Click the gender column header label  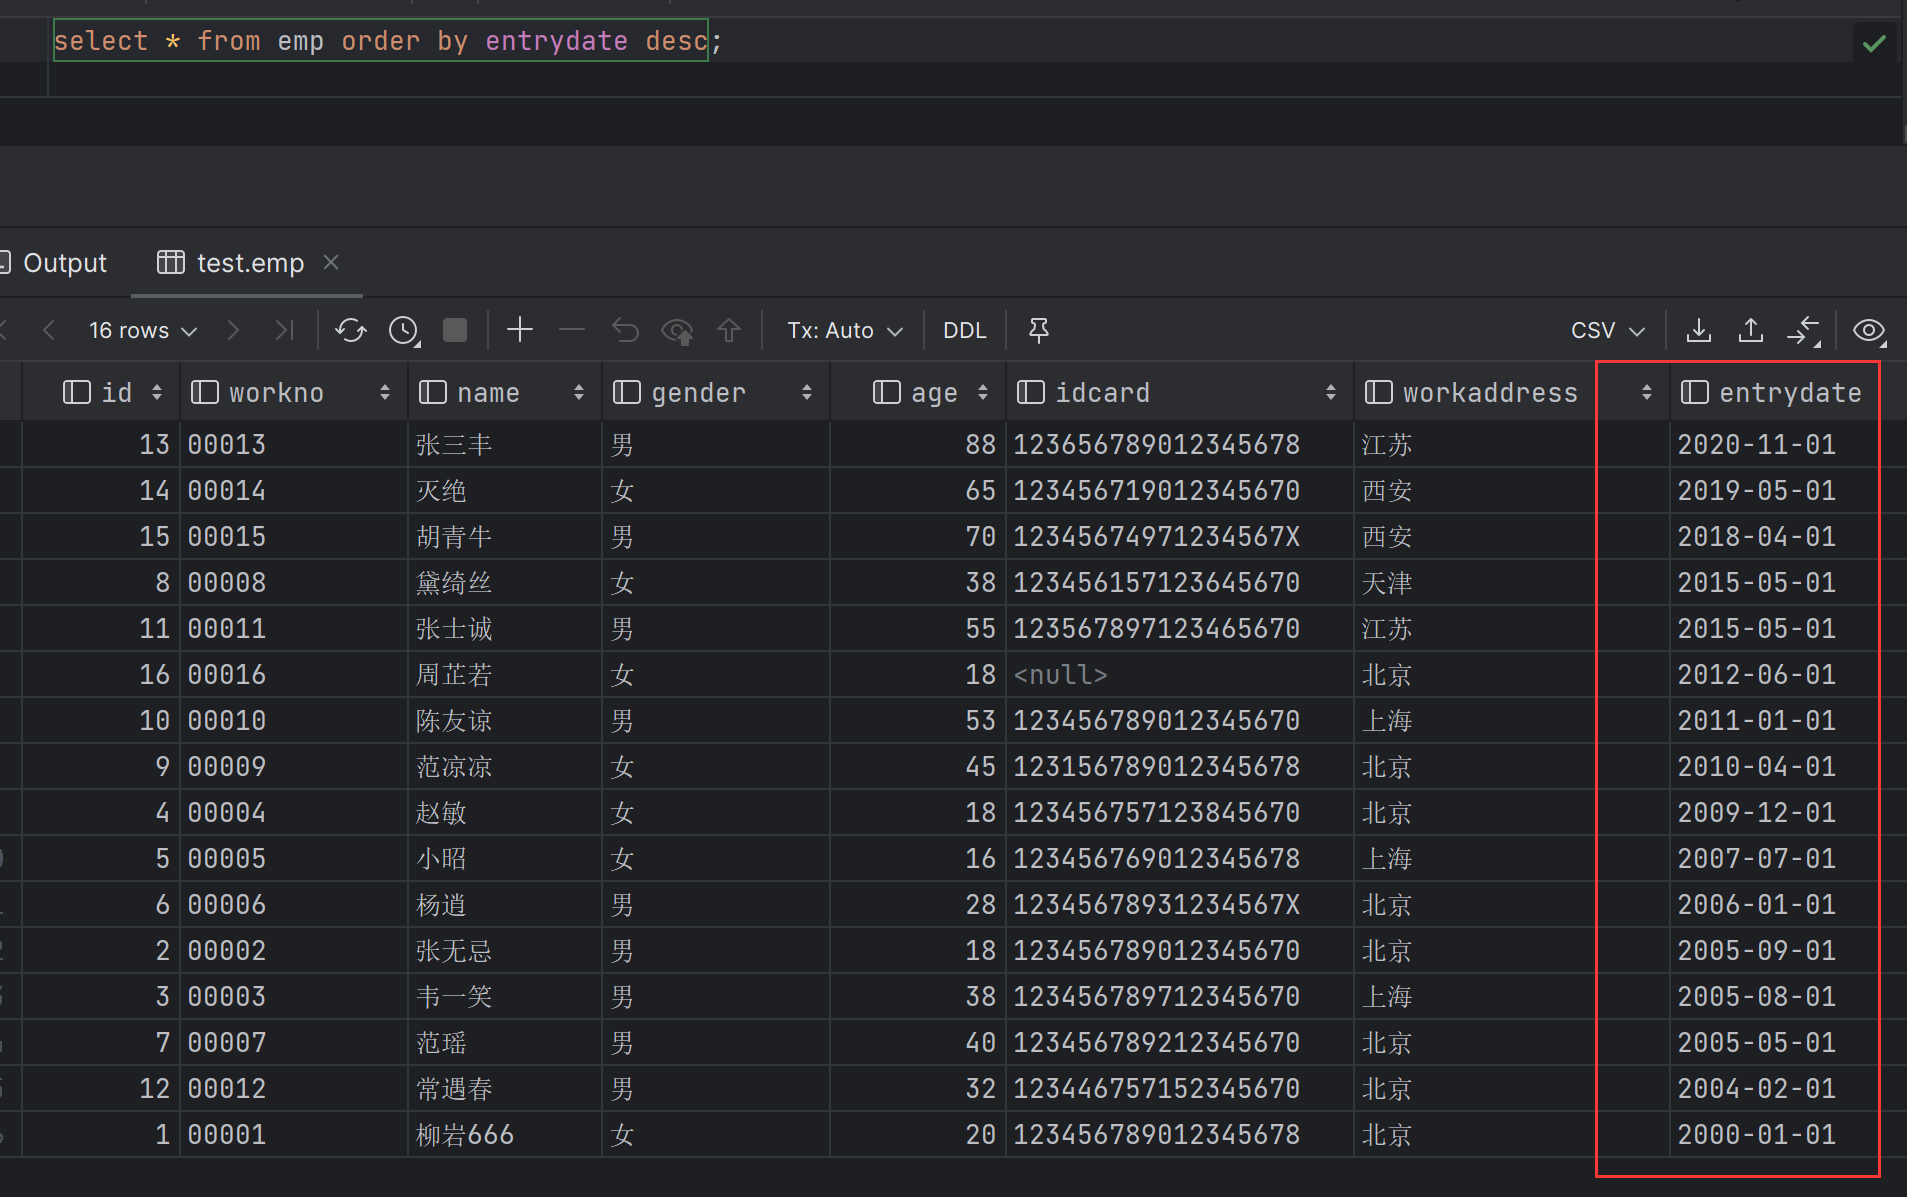698,392
